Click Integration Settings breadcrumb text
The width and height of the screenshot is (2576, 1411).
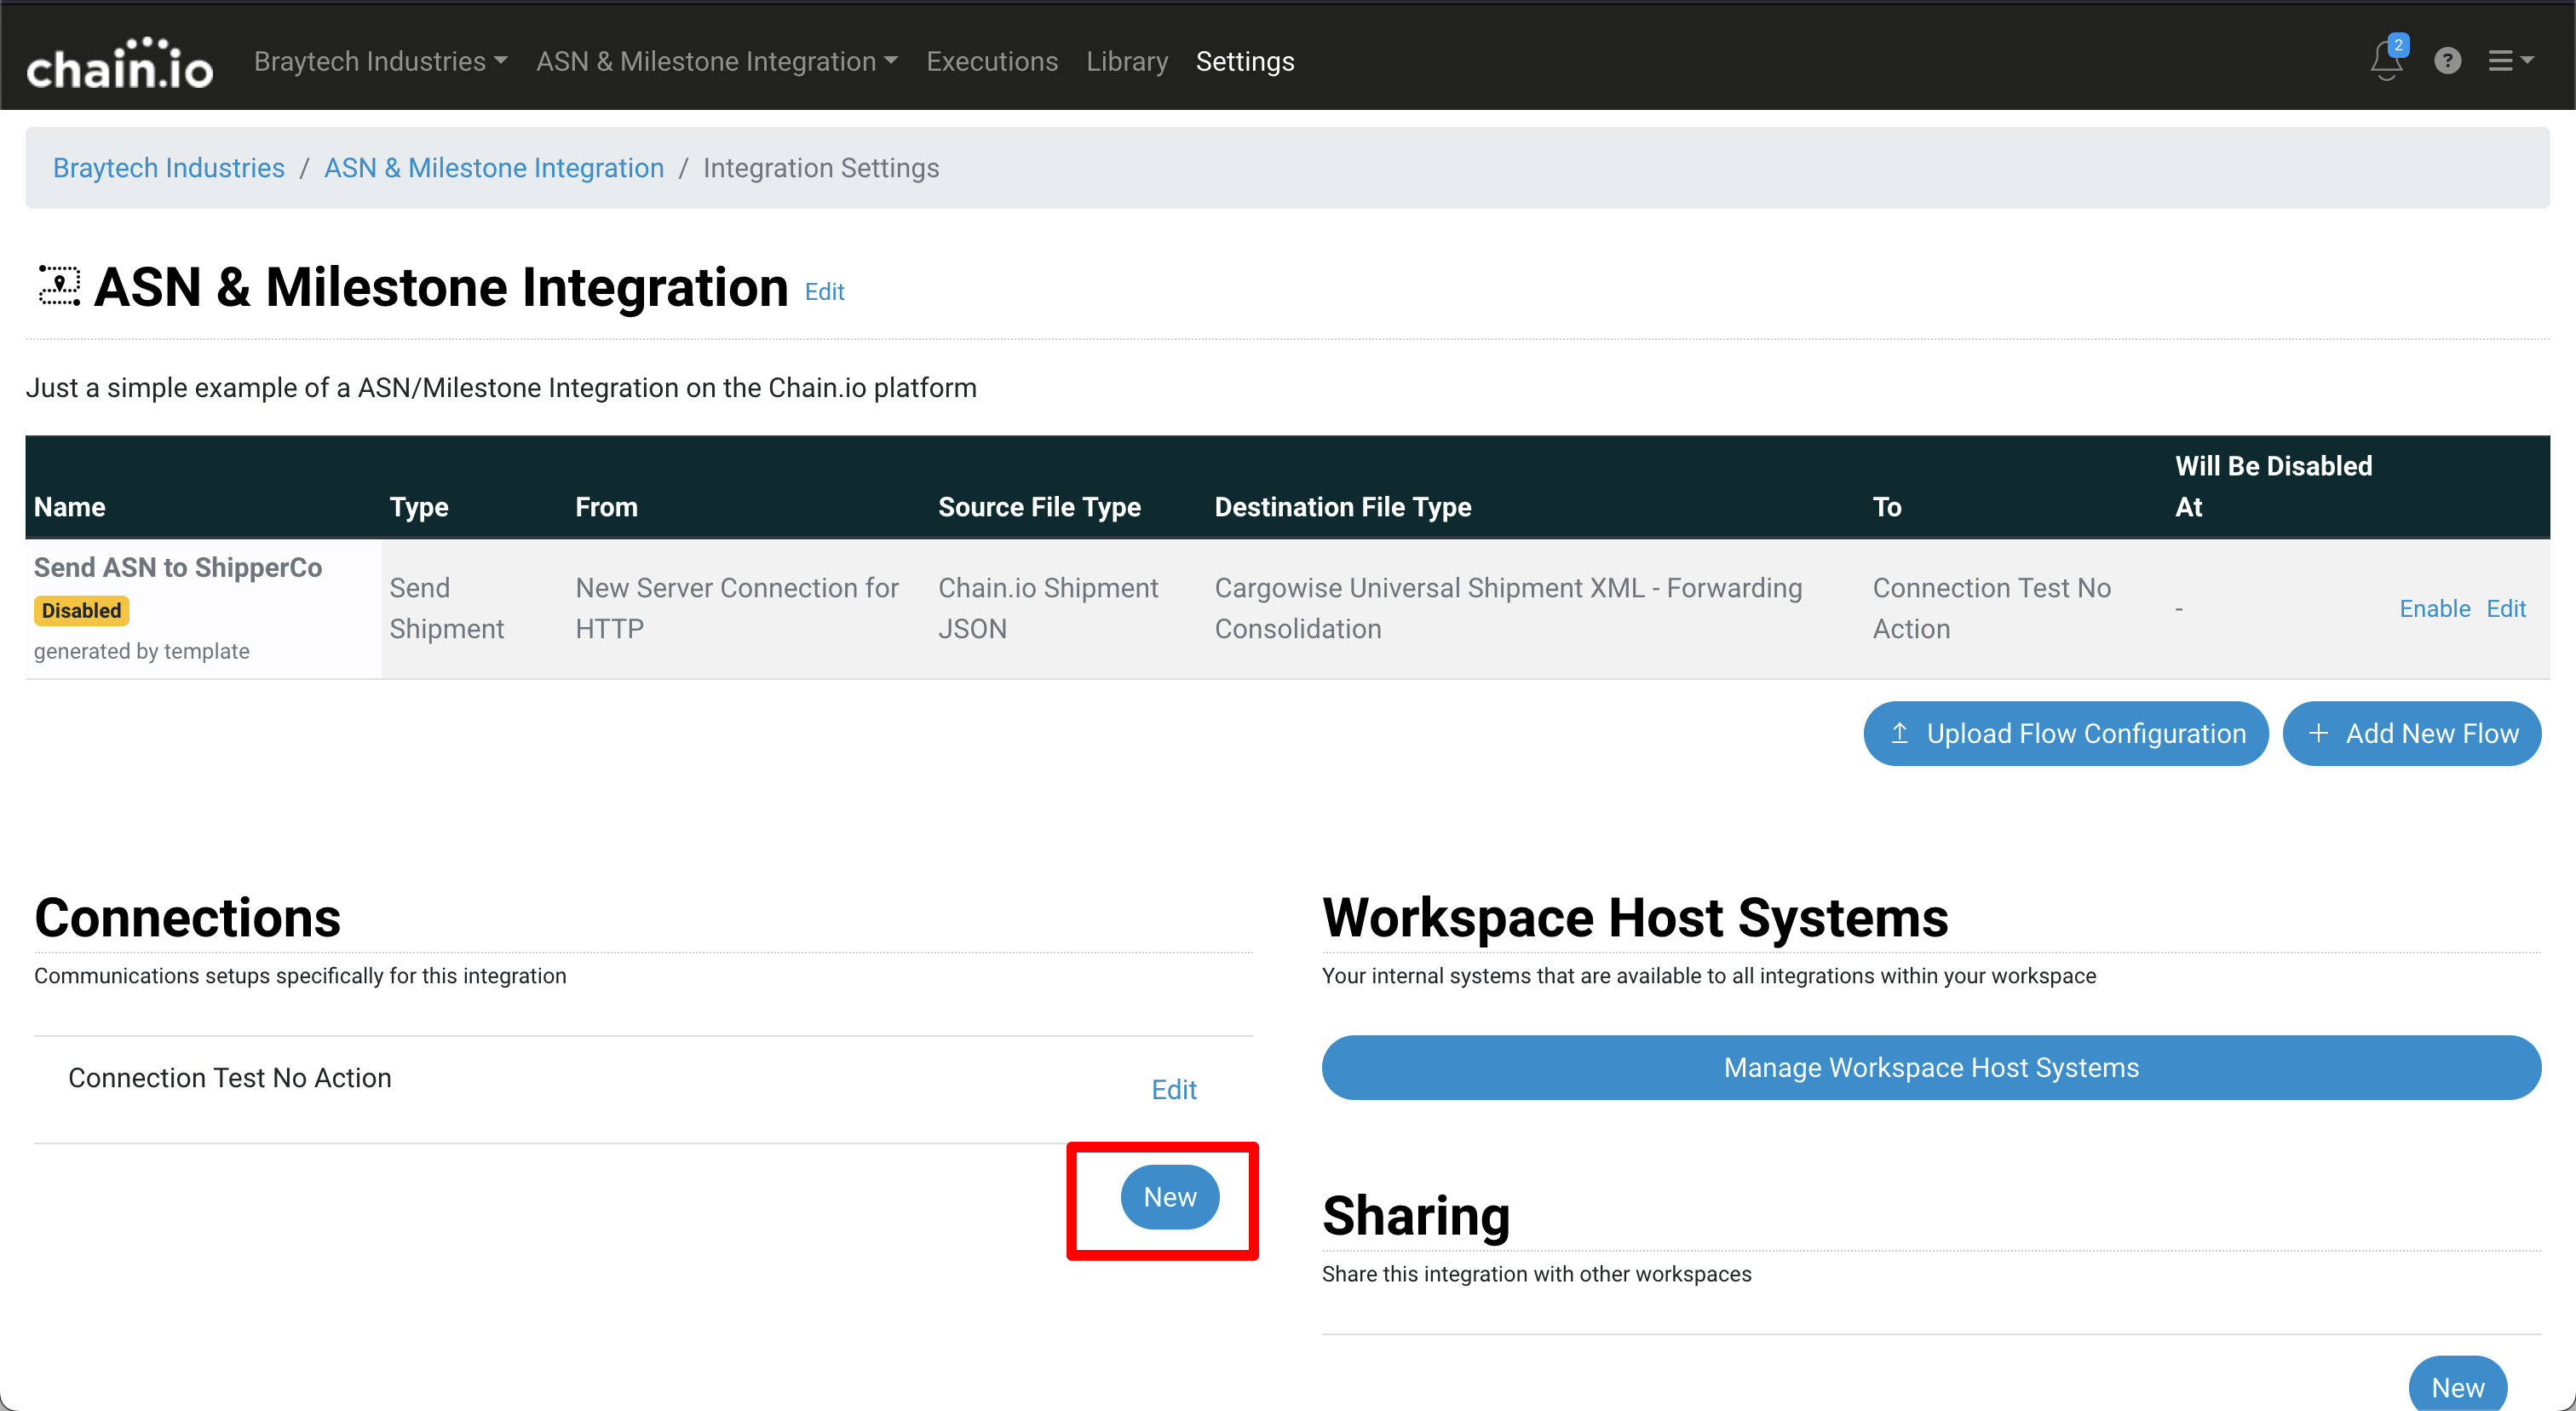click(x=821, y=168)
